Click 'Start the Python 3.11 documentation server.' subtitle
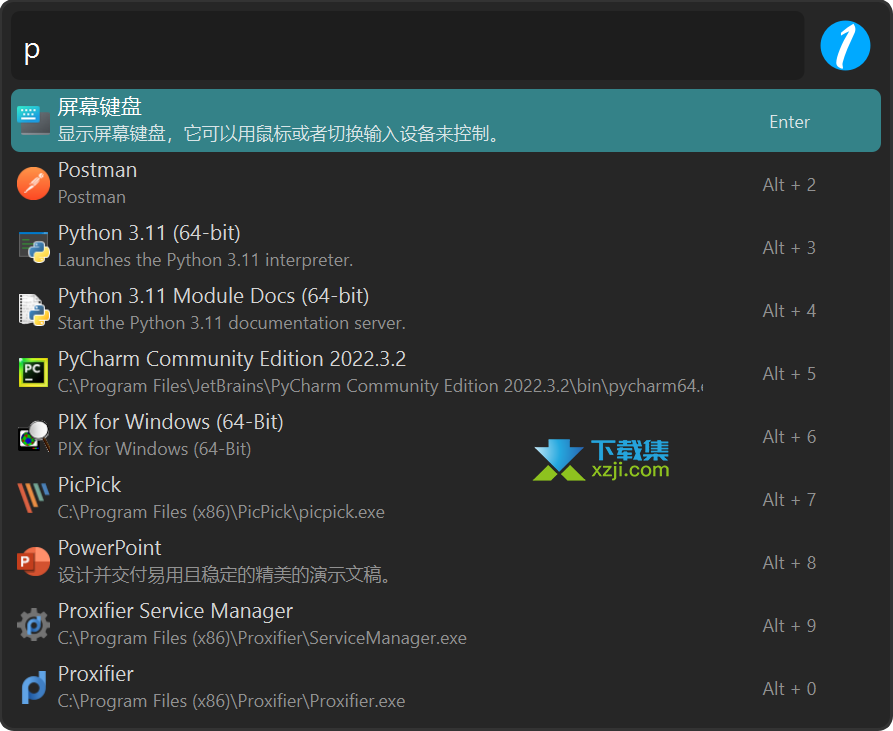This screenshot has height=731, width=893. pyautogui.click(x=232, y=323)
